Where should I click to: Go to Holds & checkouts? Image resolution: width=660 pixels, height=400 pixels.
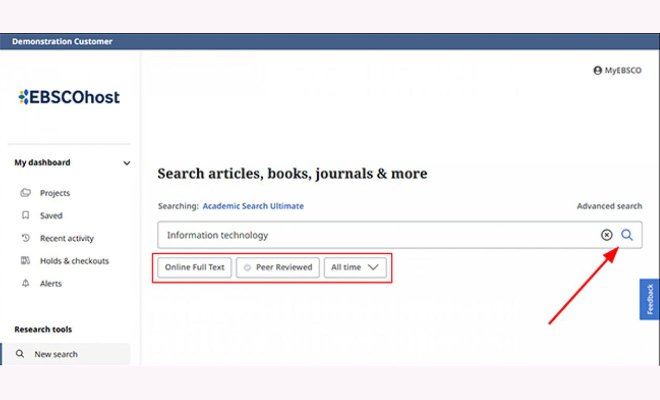[74, 261]
